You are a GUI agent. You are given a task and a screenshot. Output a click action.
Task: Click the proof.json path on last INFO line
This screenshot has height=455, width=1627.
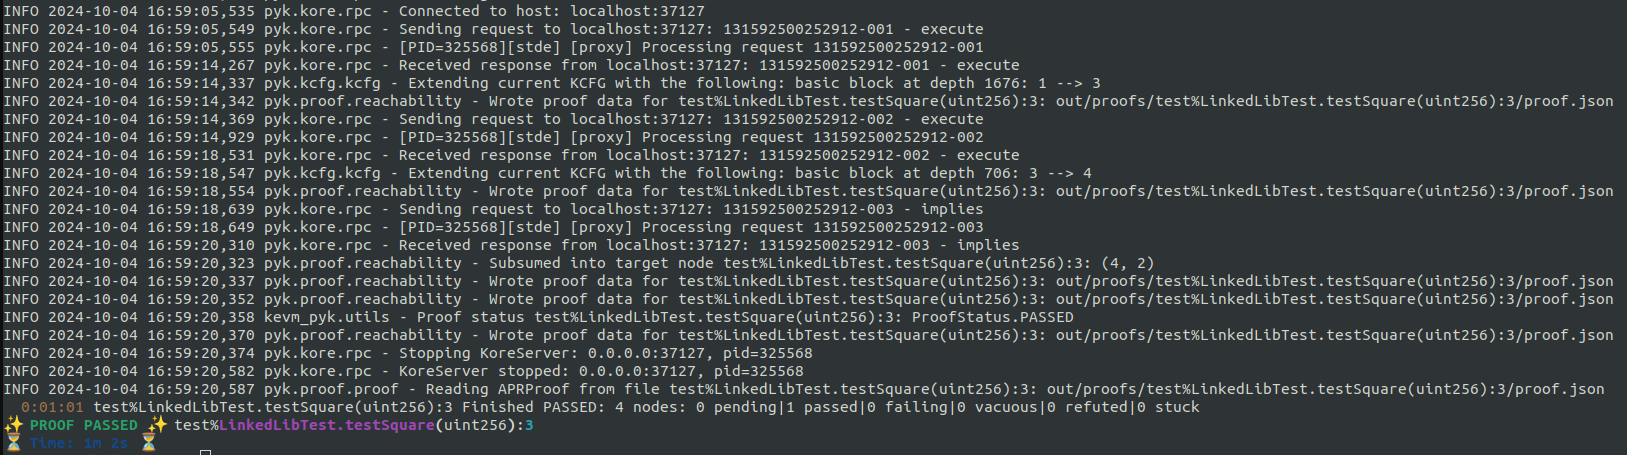1325,389
